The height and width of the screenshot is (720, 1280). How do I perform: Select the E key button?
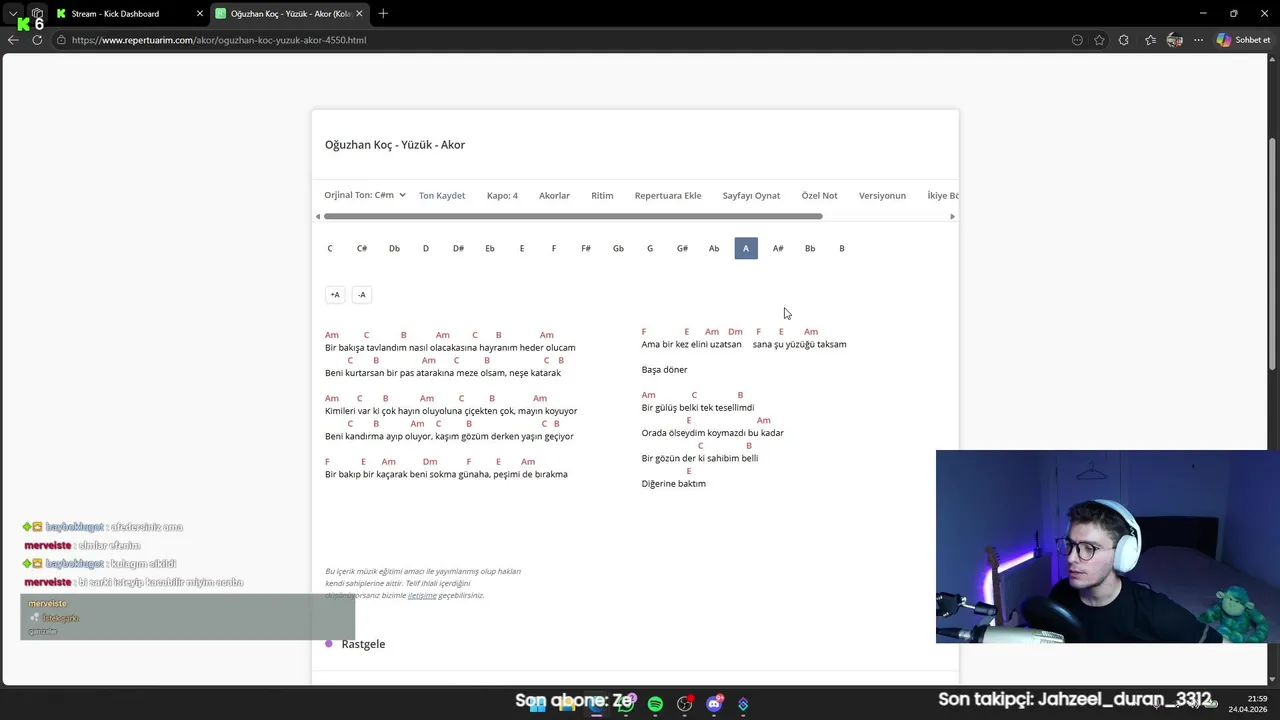point(522,248)
